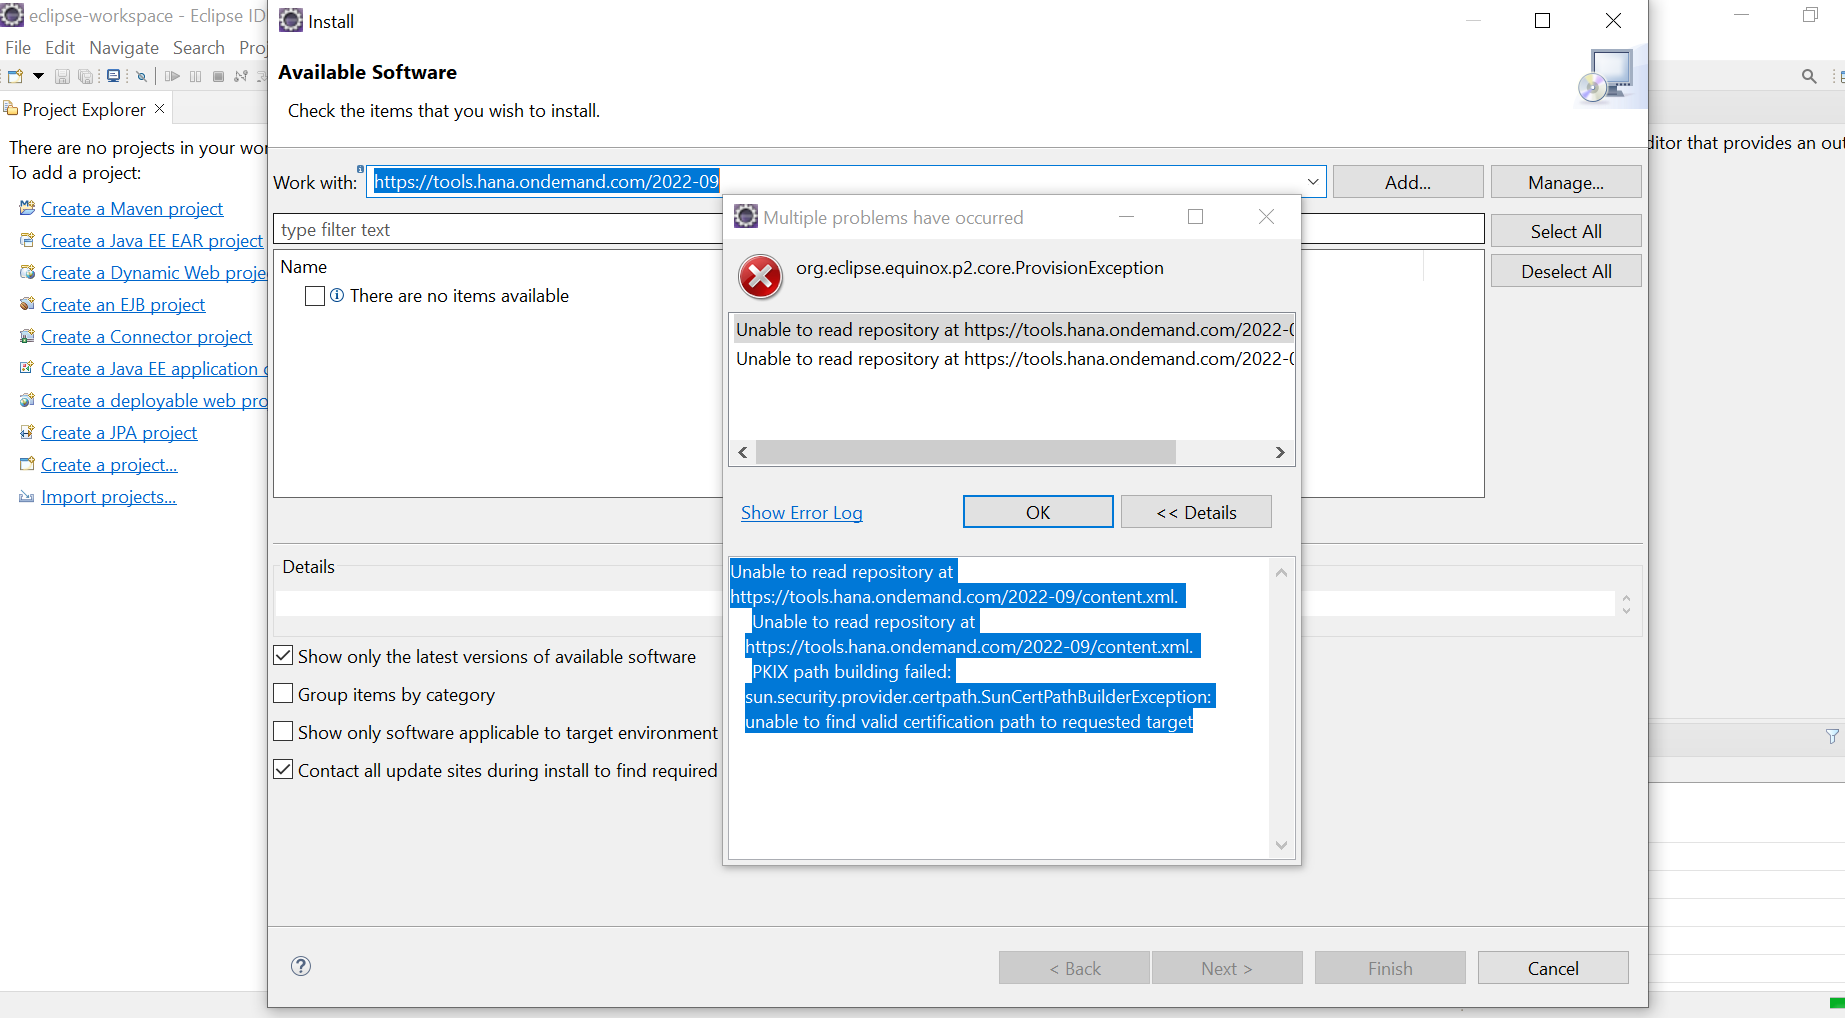Click the right arrow of error list scrollbar
The image size is (1845, 1018).
click(x=1280, y=453)
